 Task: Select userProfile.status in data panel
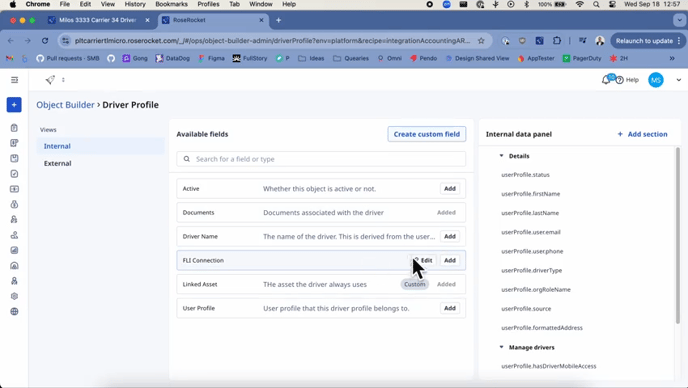(x=525, y=175)
